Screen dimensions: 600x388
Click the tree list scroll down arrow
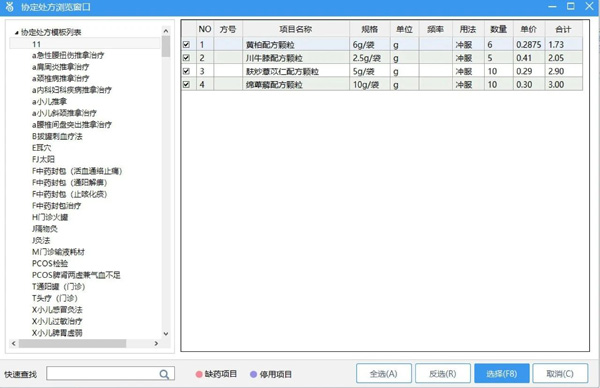pos(166,334)
